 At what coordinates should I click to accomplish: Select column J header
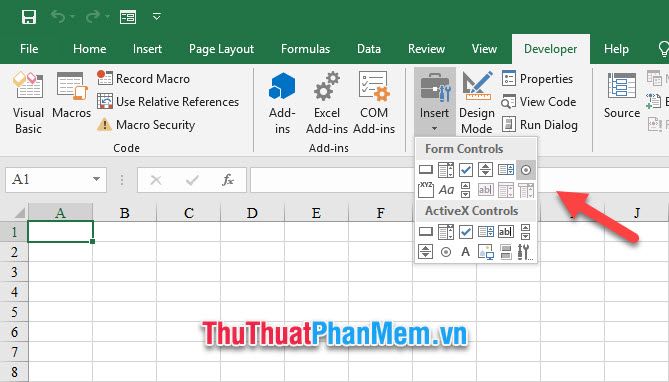637,212
